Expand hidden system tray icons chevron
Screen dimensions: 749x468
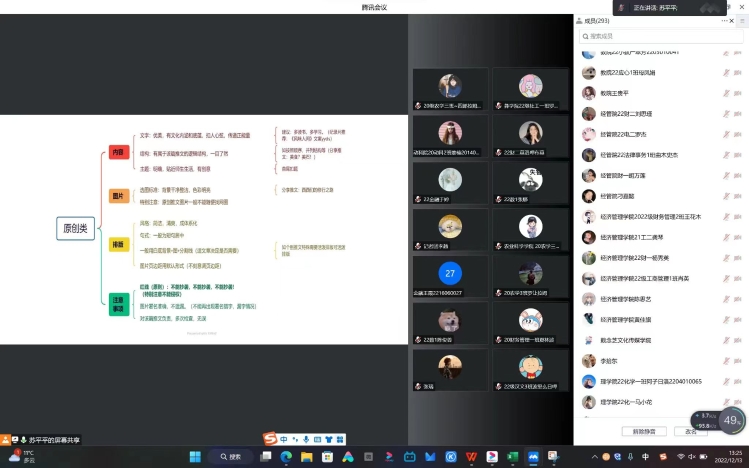pos(594,457)
